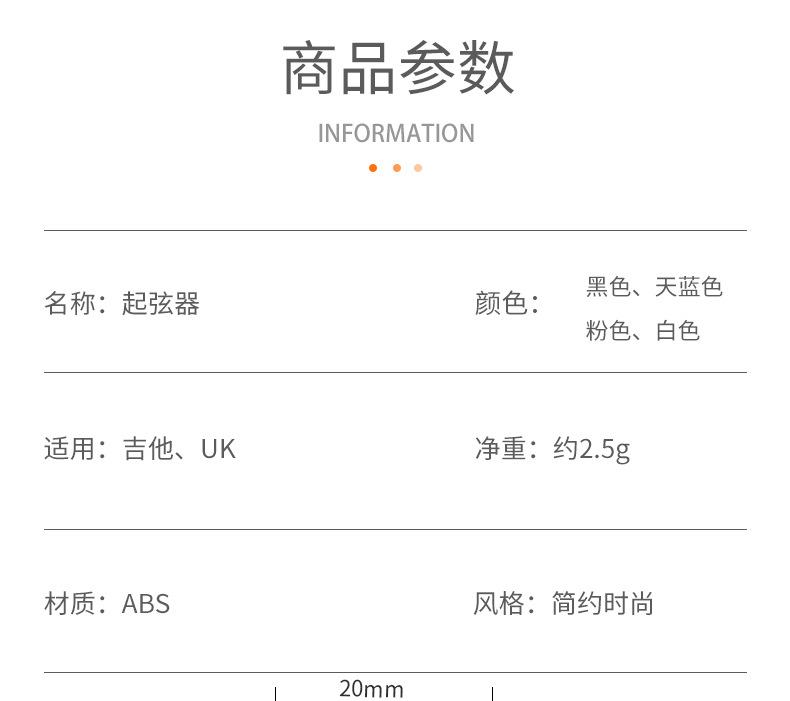
Task: Select the 起弦器 product name
Action: pyautogui.click(x=161, y=304)
